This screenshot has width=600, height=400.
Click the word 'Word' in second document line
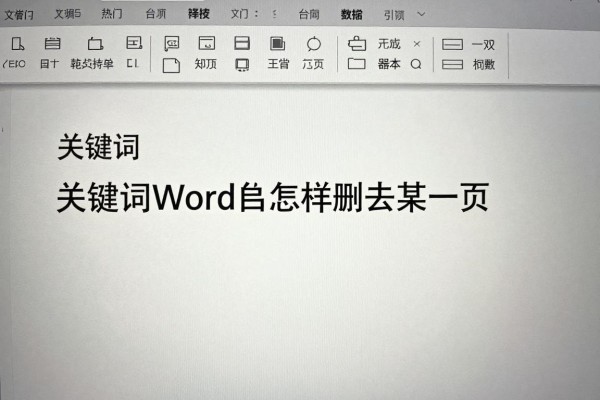point(194,198)
